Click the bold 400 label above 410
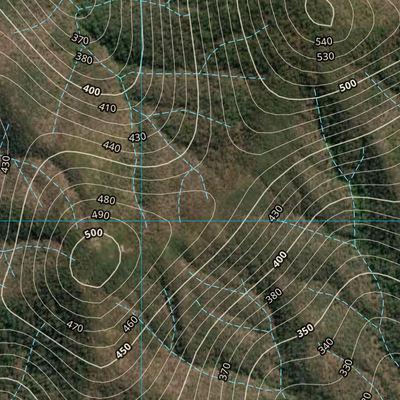This screenshot has width=400, height=400. (92, 90)
